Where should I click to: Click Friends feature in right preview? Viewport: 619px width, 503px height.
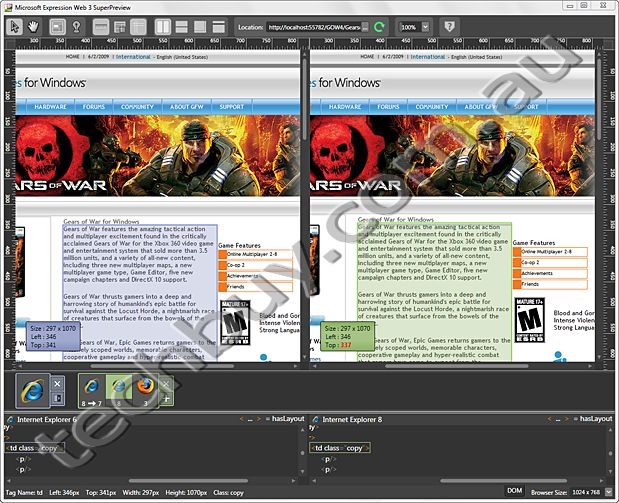(550, 284)
